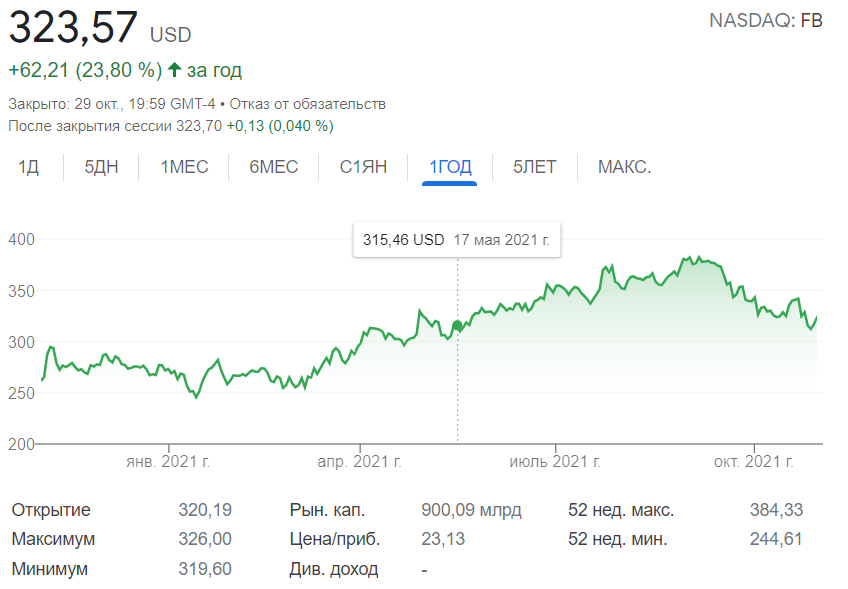Click the NASDAQ: FB ticker label
The image size is (848, 589).
pos(766,21)
